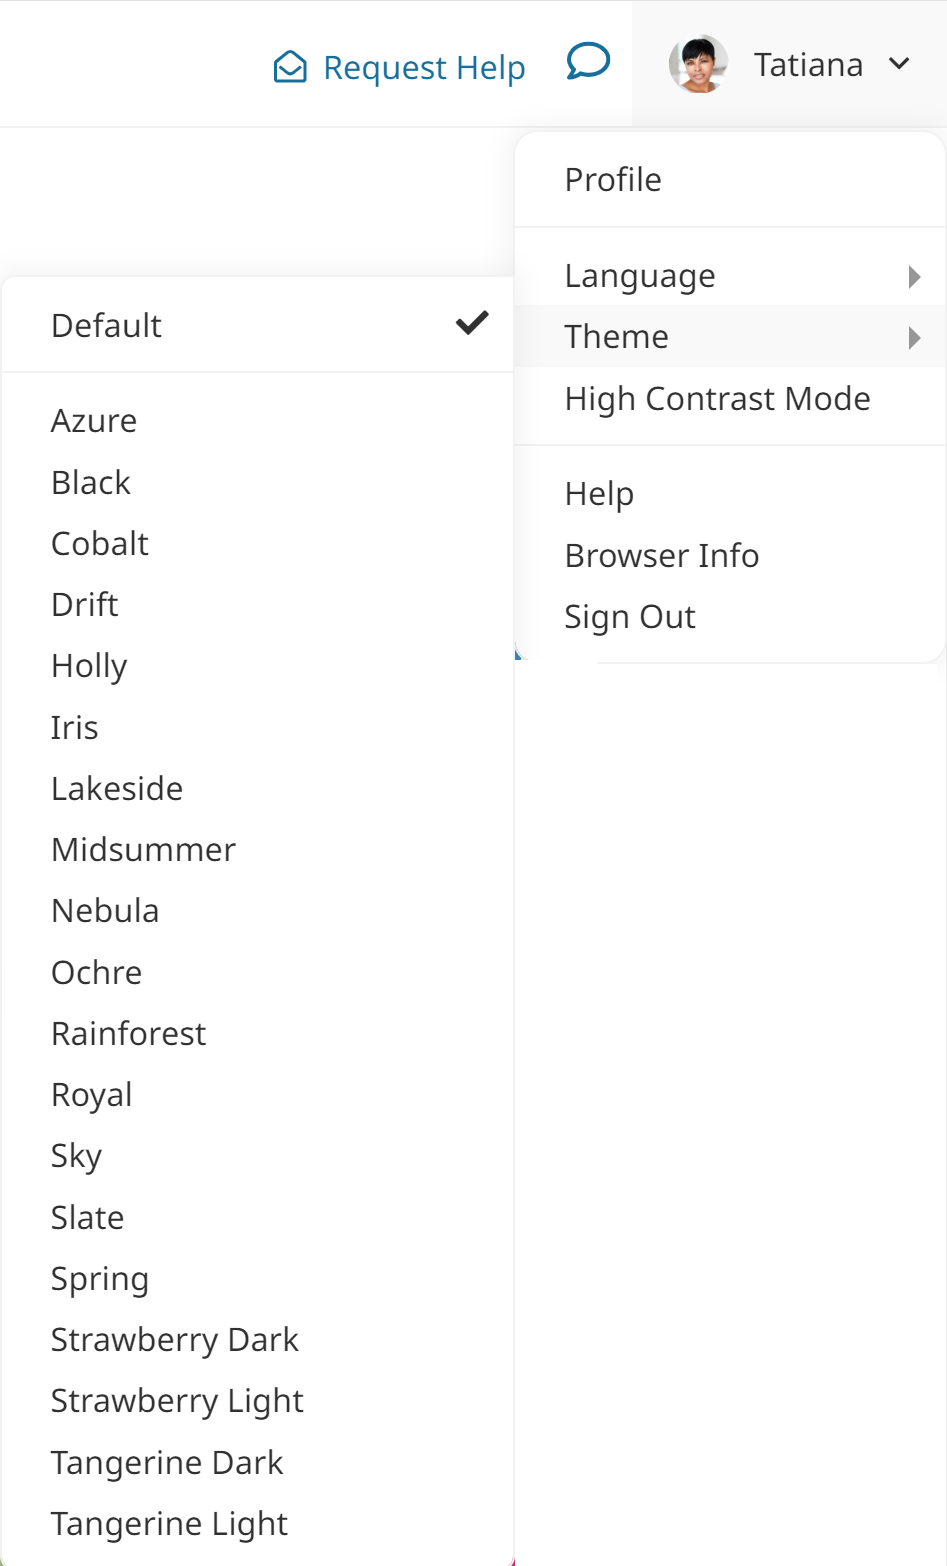Click the Request Help link
Screen dimensions: 947x1566
click(422, 66)
